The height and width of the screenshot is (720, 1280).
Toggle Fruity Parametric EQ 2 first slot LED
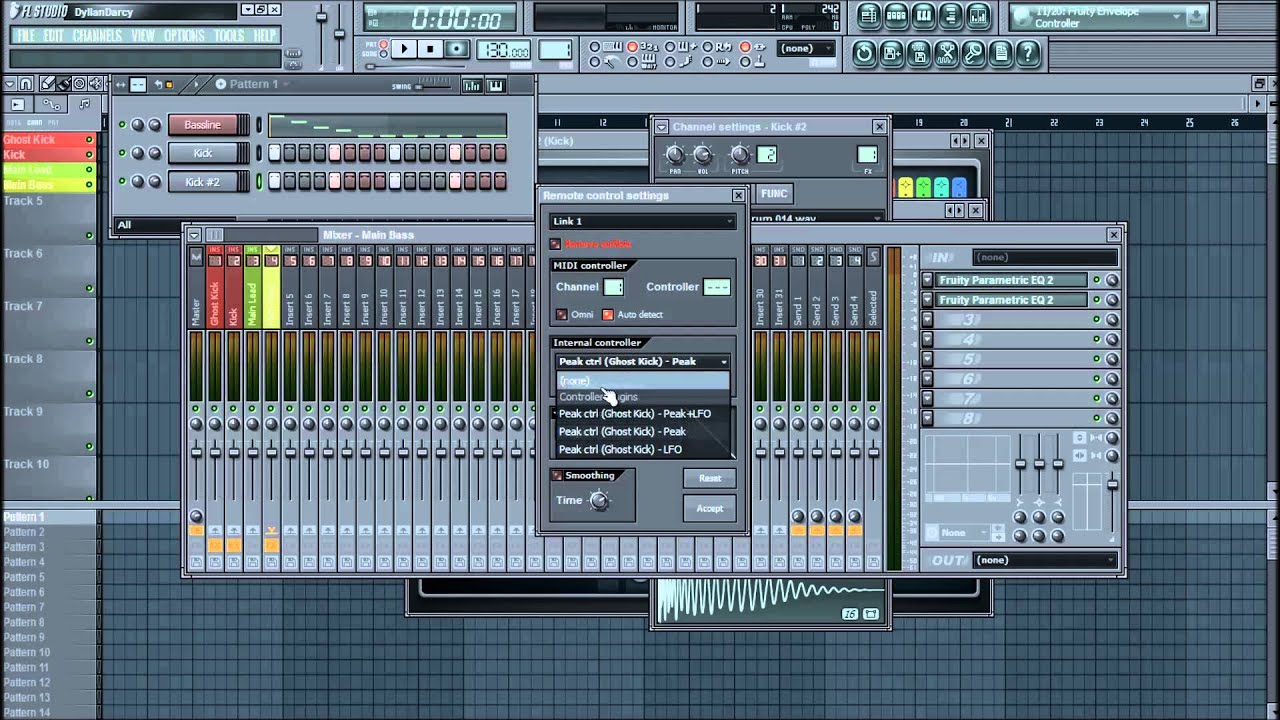click(x=1096, y=280)
